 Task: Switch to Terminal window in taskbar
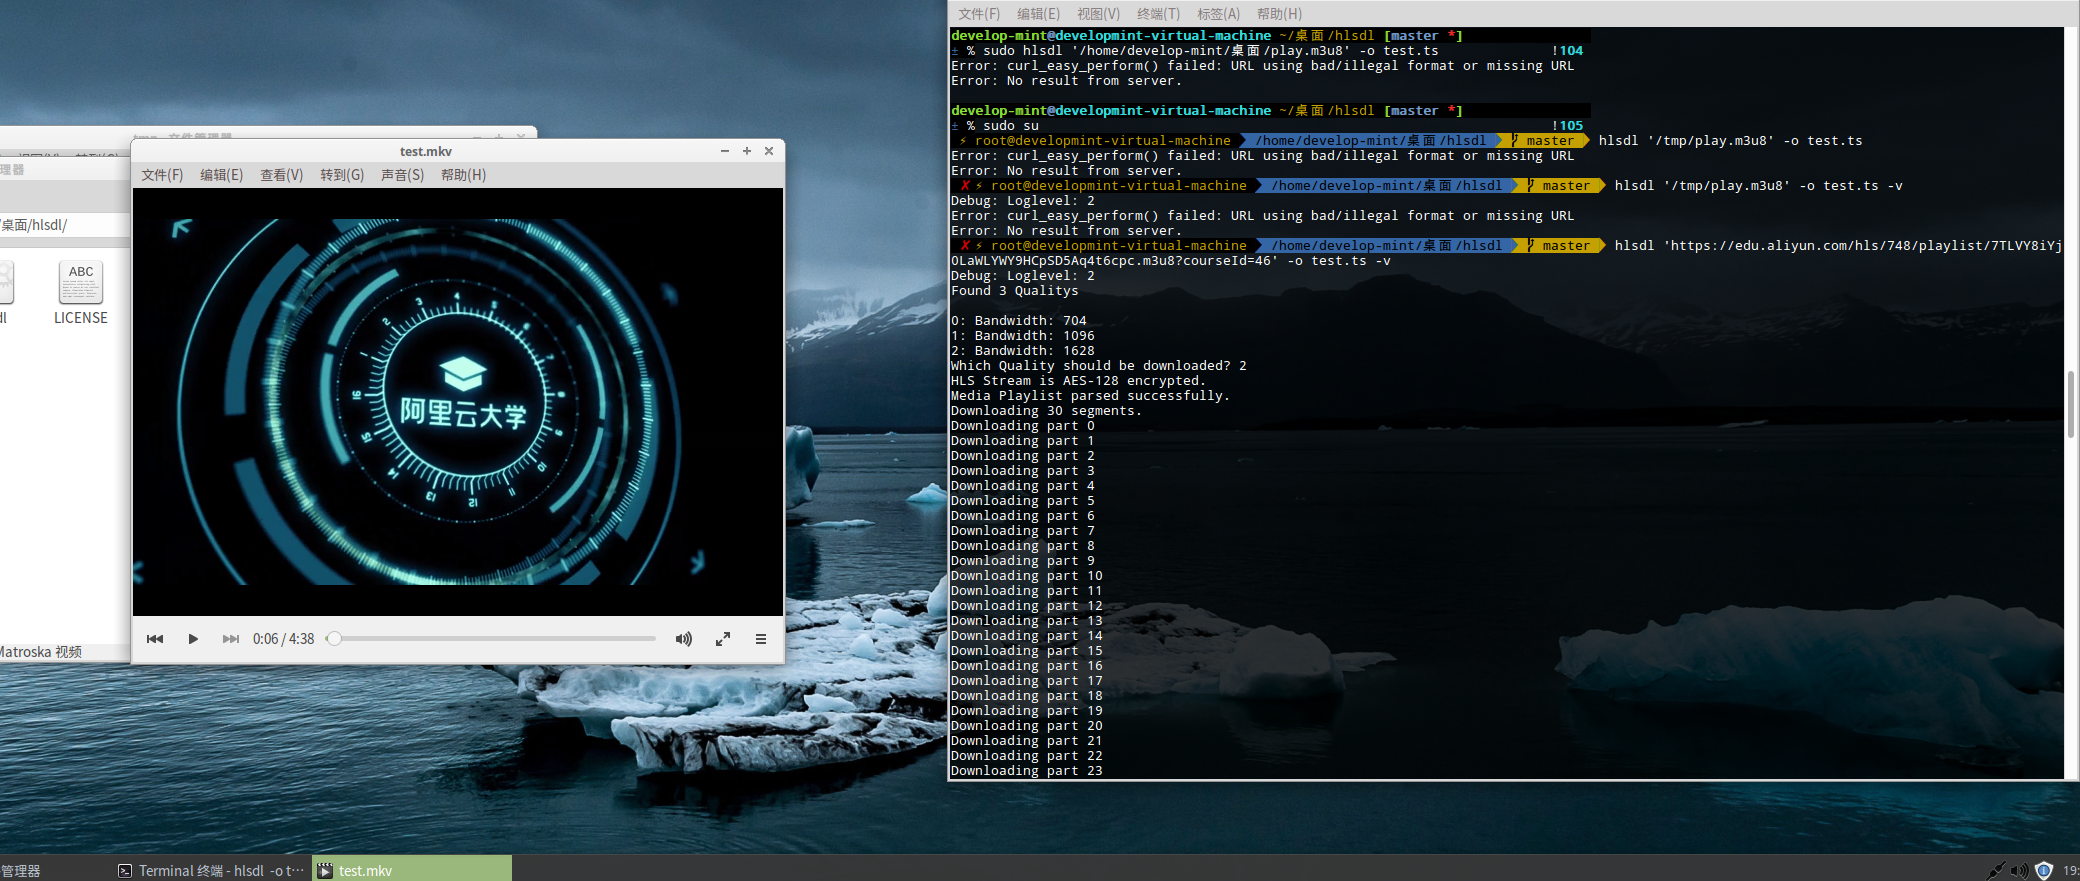click(x=211, y=871)
